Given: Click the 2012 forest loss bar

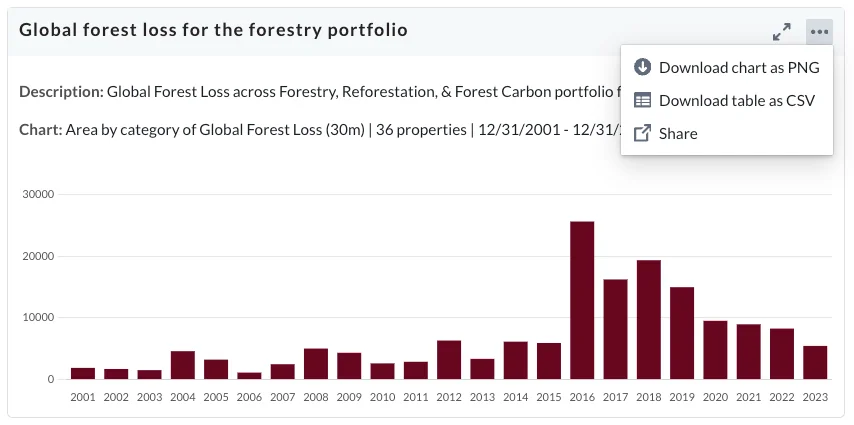Looking at the screenshot, I should click(x=449, y=360).
